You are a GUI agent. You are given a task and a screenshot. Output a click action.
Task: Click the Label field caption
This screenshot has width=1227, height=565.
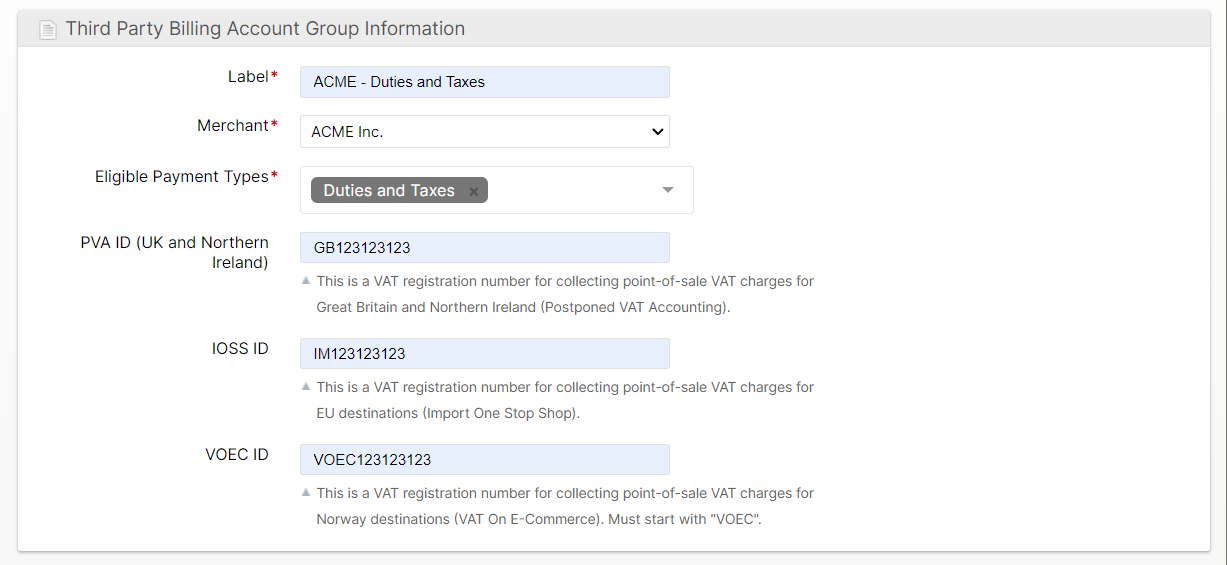(x=248, y=77)
